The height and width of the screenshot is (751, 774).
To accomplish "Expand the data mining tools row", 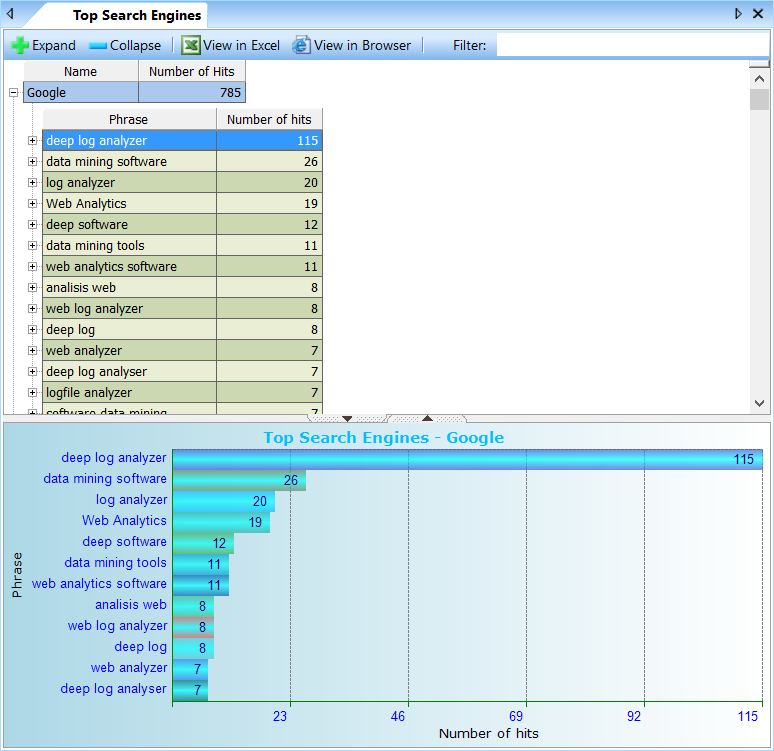I will pyautogui.click(x=33, y=245).
